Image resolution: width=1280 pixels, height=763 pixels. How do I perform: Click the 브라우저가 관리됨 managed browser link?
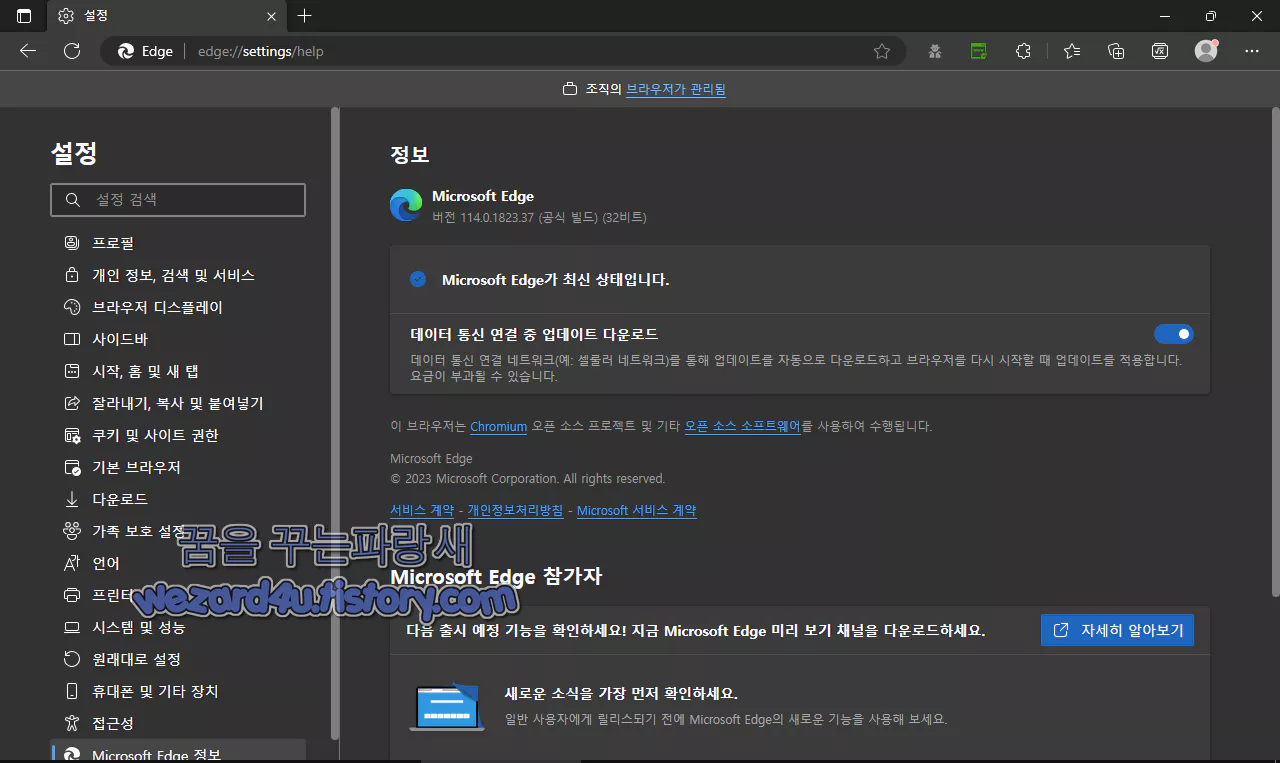(x=675, y=88)
